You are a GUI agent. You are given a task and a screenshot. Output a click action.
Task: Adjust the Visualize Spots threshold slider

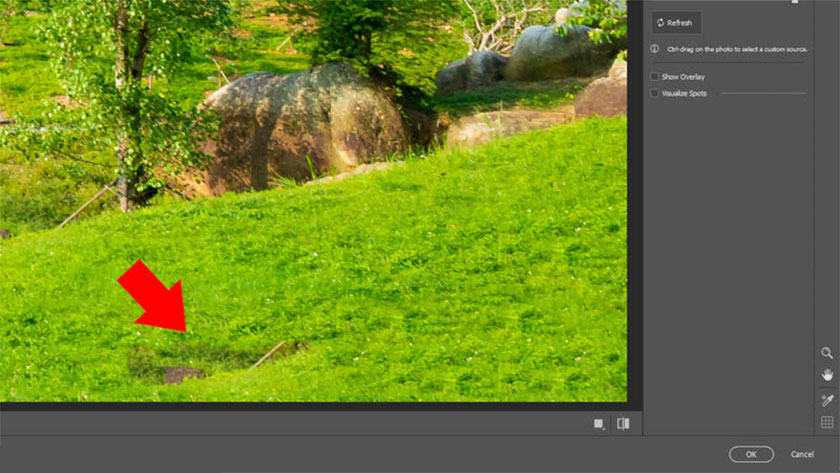tap(763, 93)
